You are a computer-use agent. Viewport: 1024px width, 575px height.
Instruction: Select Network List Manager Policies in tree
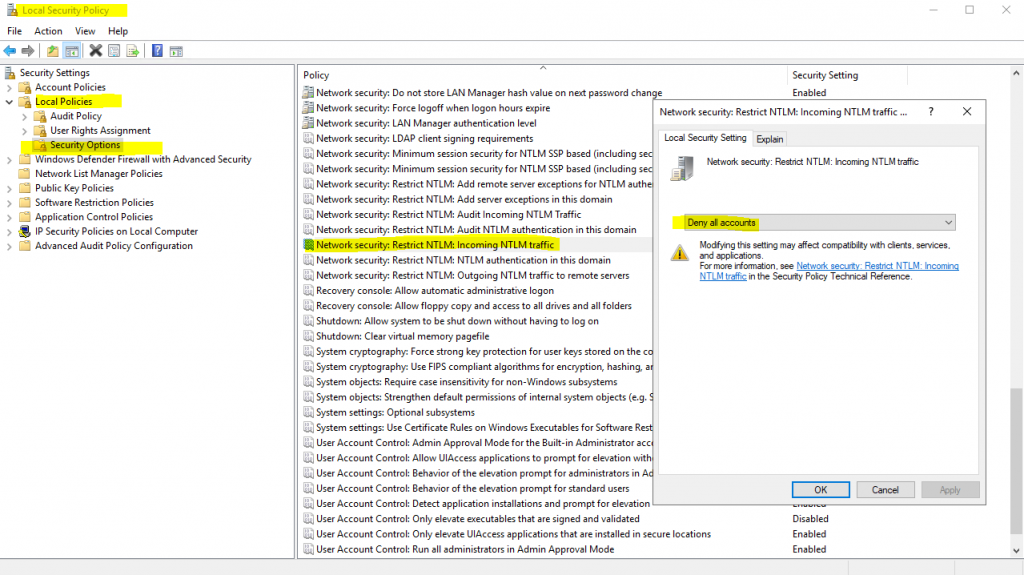(99, 174)
